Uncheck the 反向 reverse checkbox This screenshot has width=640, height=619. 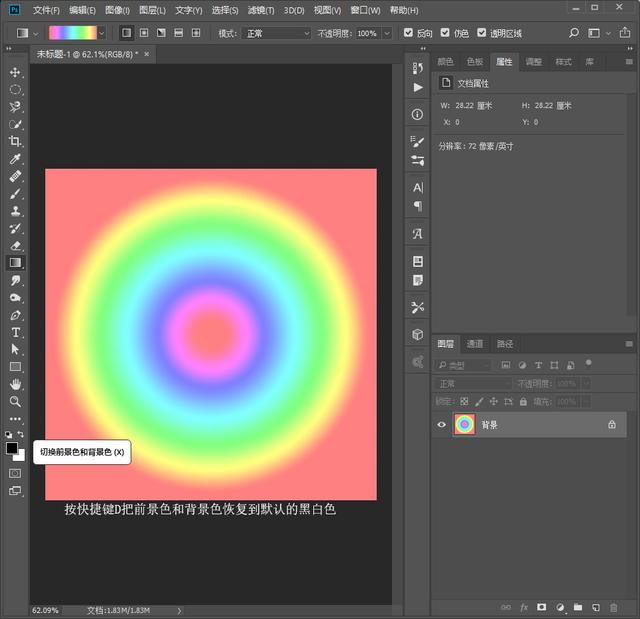pyautogui.click(x=408, y=33)
